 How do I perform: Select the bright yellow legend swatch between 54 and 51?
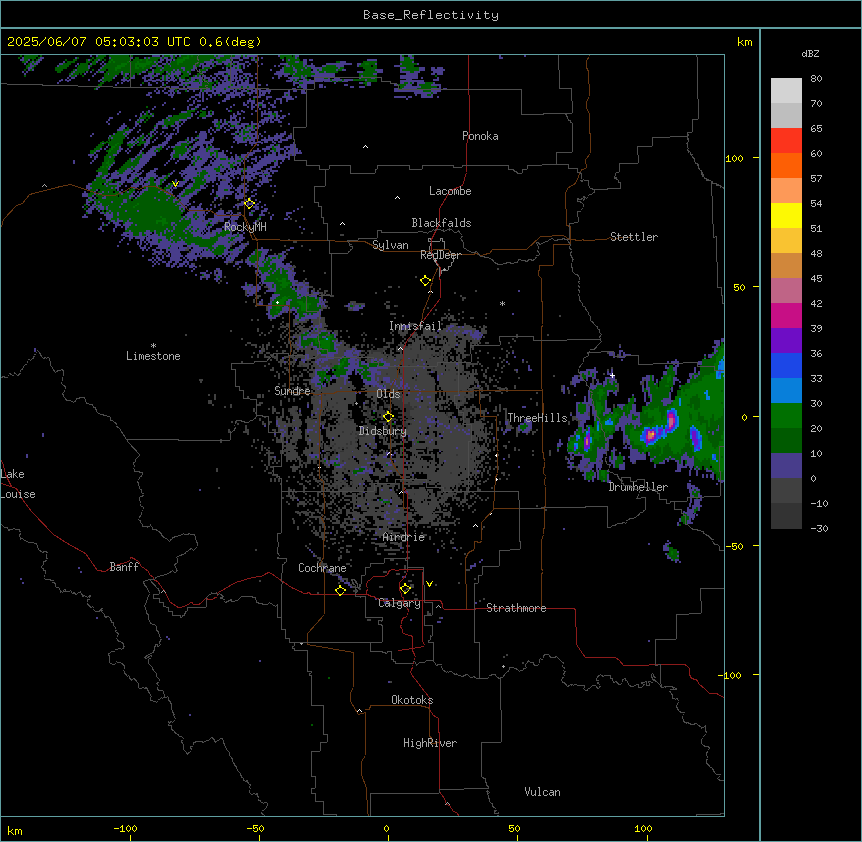click(x=786, y=215)
